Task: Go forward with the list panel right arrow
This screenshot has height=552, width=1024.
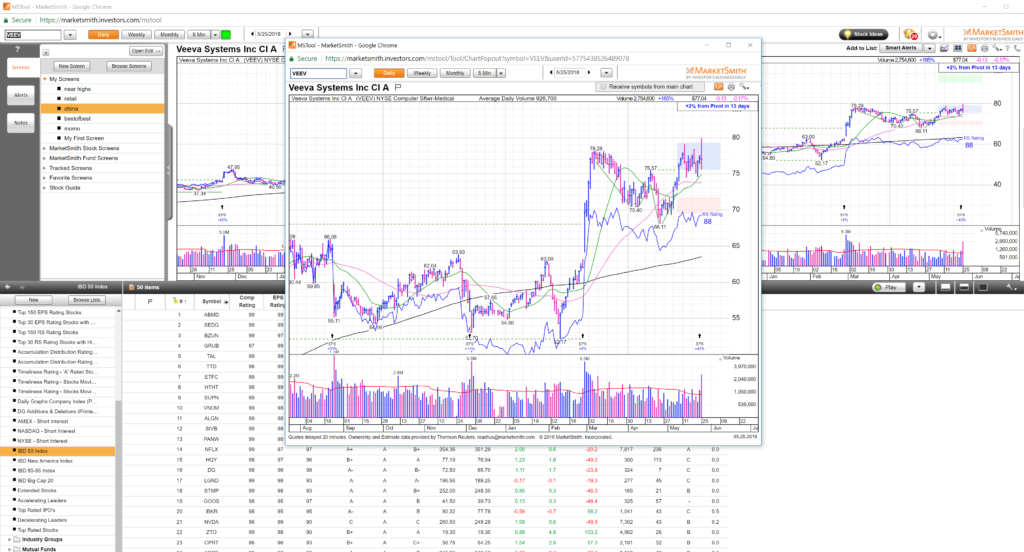Action: (x=22, y=287)
